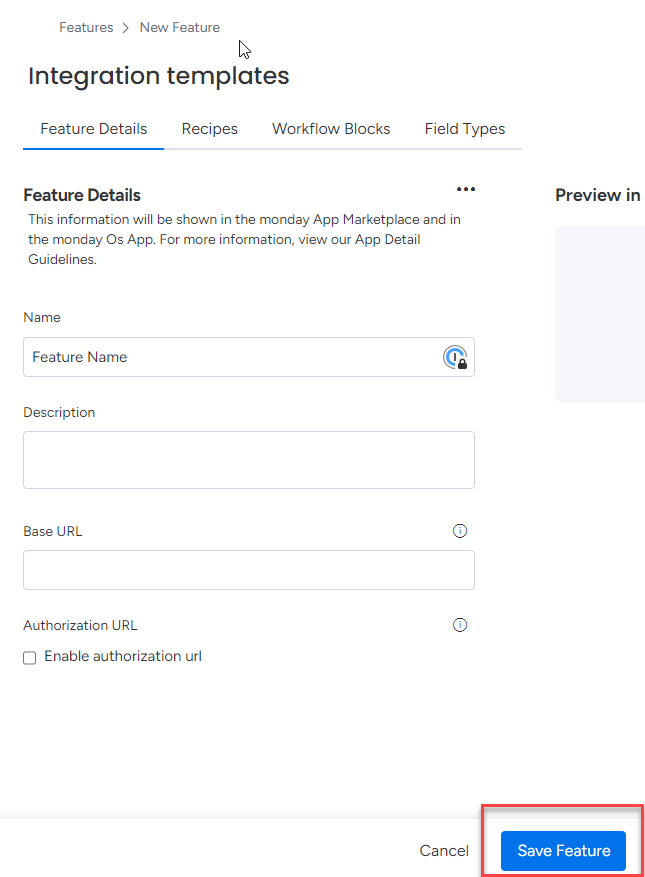645x877 pixels.
Task: Click the New Feature breadcrumb
Action: tap(180, 27)
